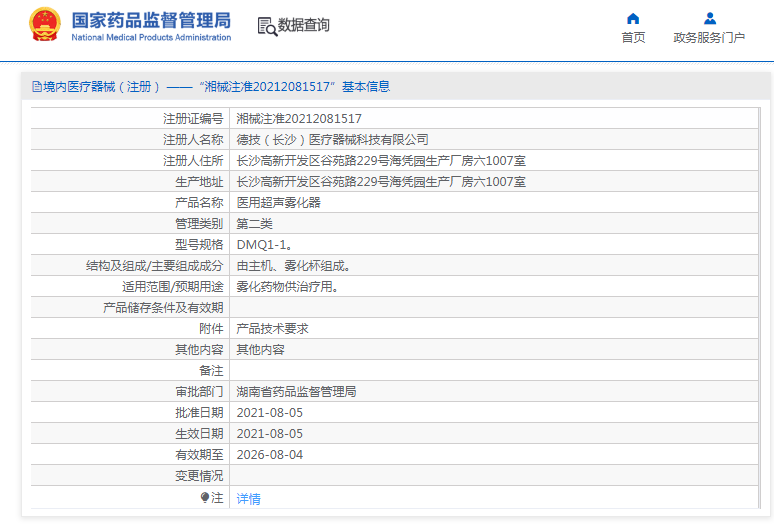The image size is (774, 525).
Task: Click 由主机、雾化杯组成。 cell
Action: 294,266
